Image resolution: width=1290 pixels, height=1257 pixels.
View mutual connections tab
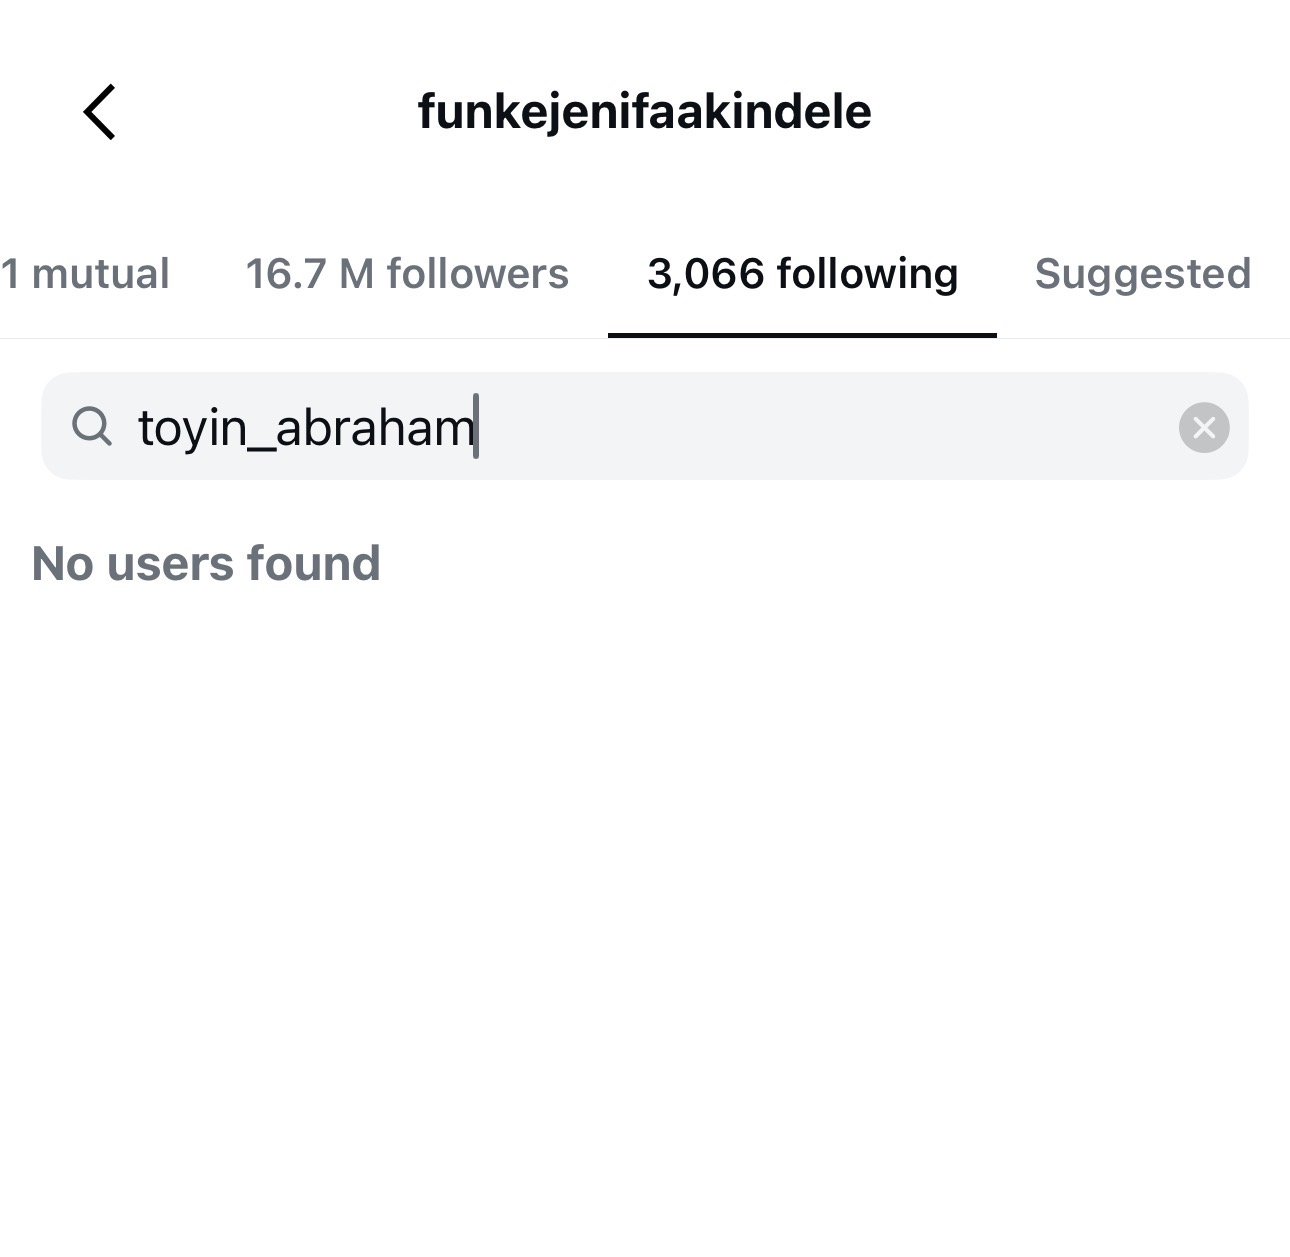click(85, 274)
